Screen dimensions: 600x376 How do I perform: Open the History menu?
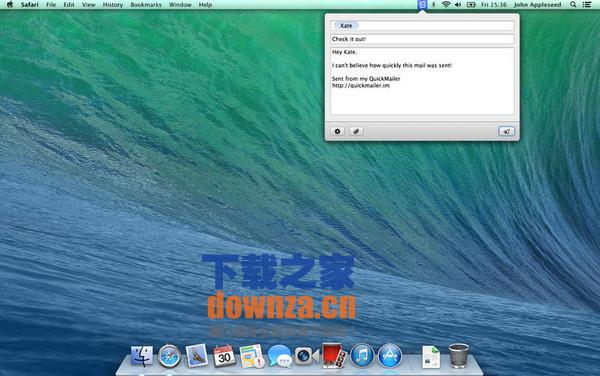pyautogui.click(x=113, y=5)
